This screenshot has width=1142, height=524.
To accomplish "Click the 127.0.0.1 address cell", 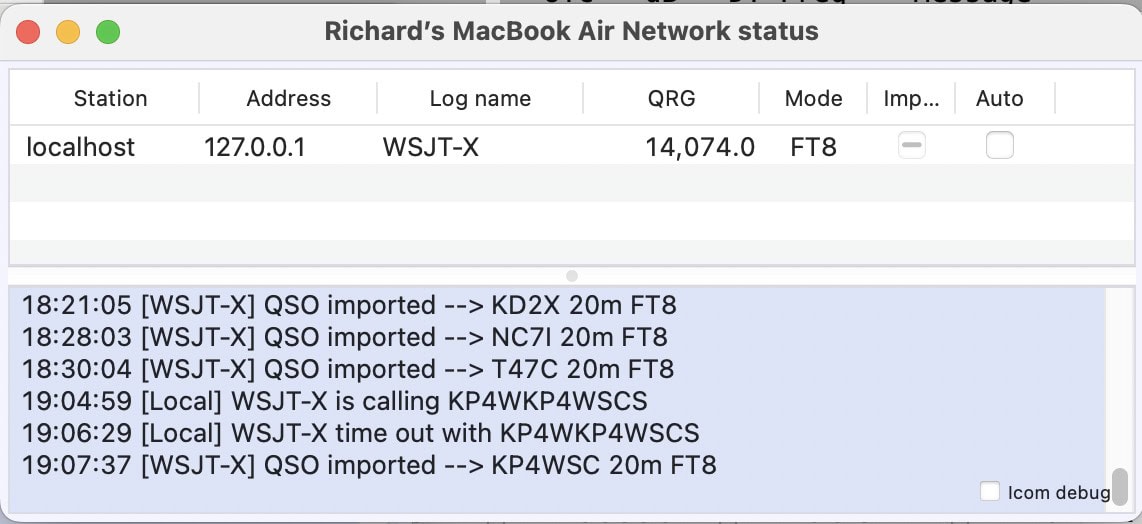I will pos(254,147).
